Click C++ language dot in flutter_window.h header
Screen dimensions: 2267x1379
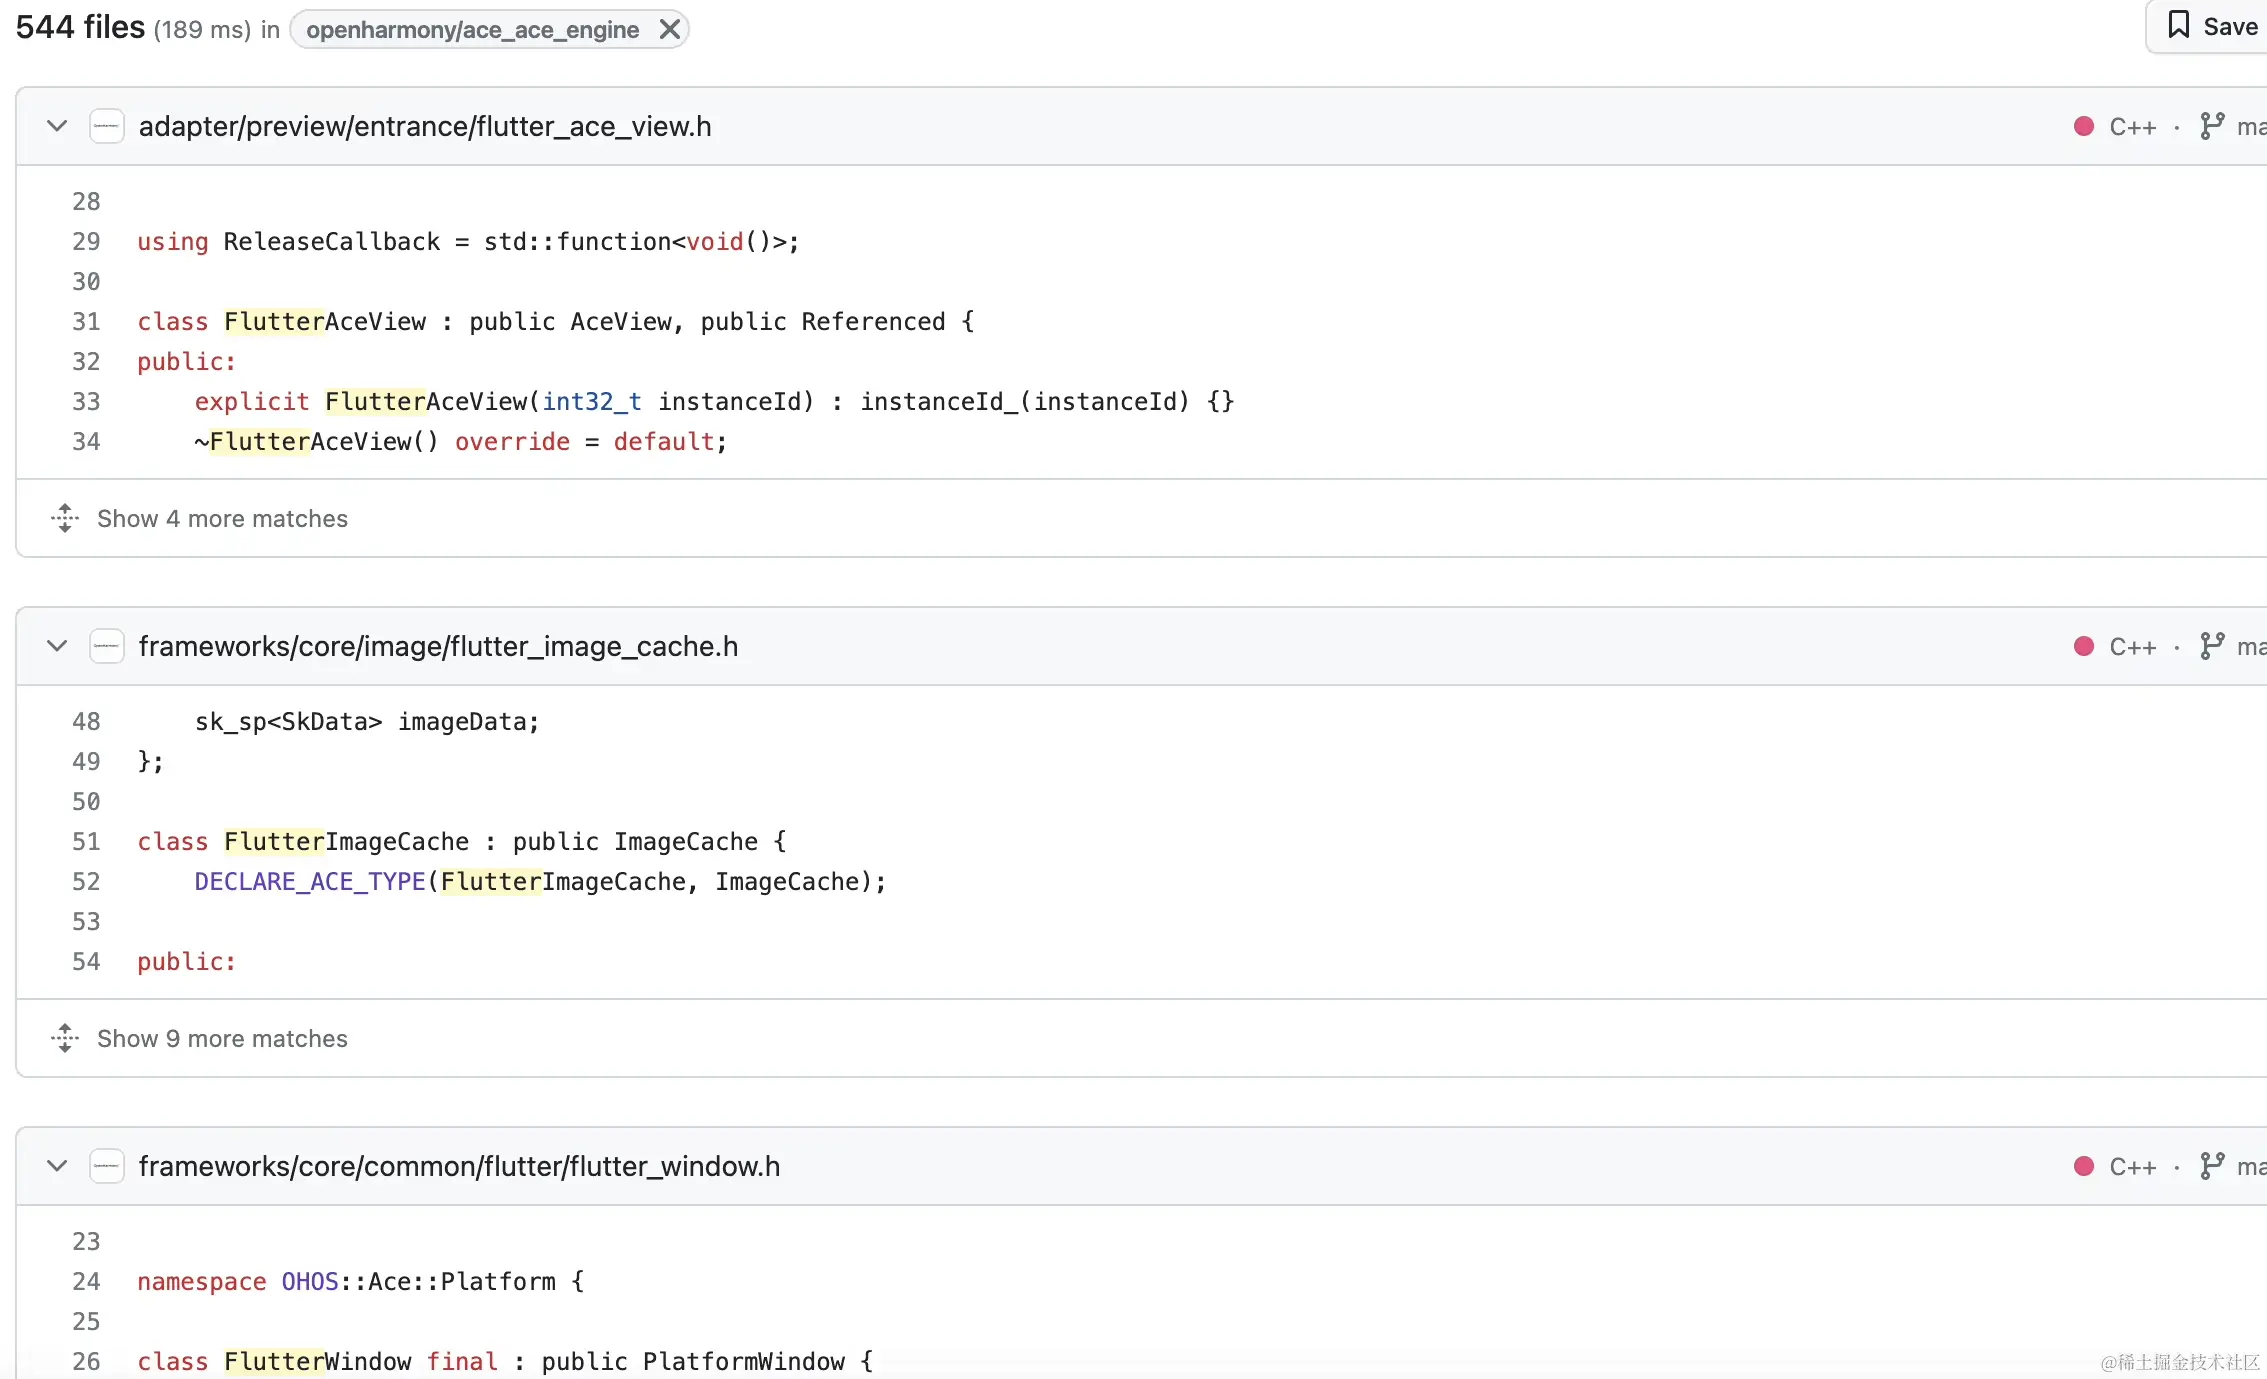coord(2084,1166)
